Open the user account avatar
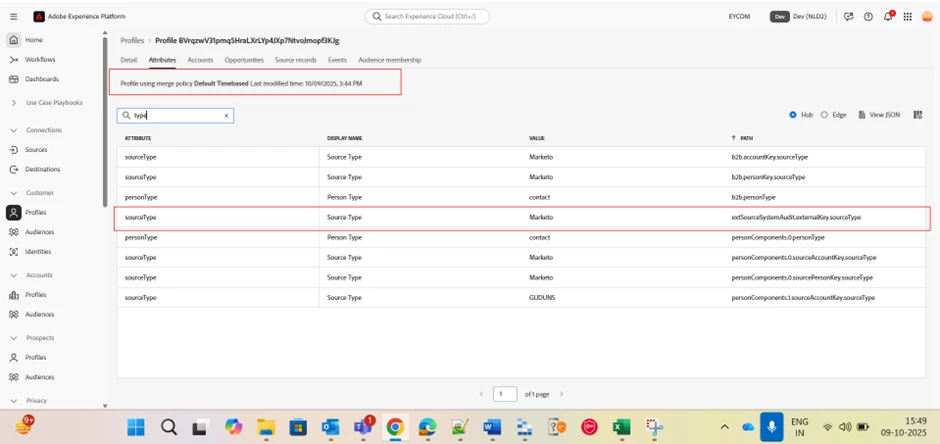This screenshot has height=444, width=940. pos(927,17)
